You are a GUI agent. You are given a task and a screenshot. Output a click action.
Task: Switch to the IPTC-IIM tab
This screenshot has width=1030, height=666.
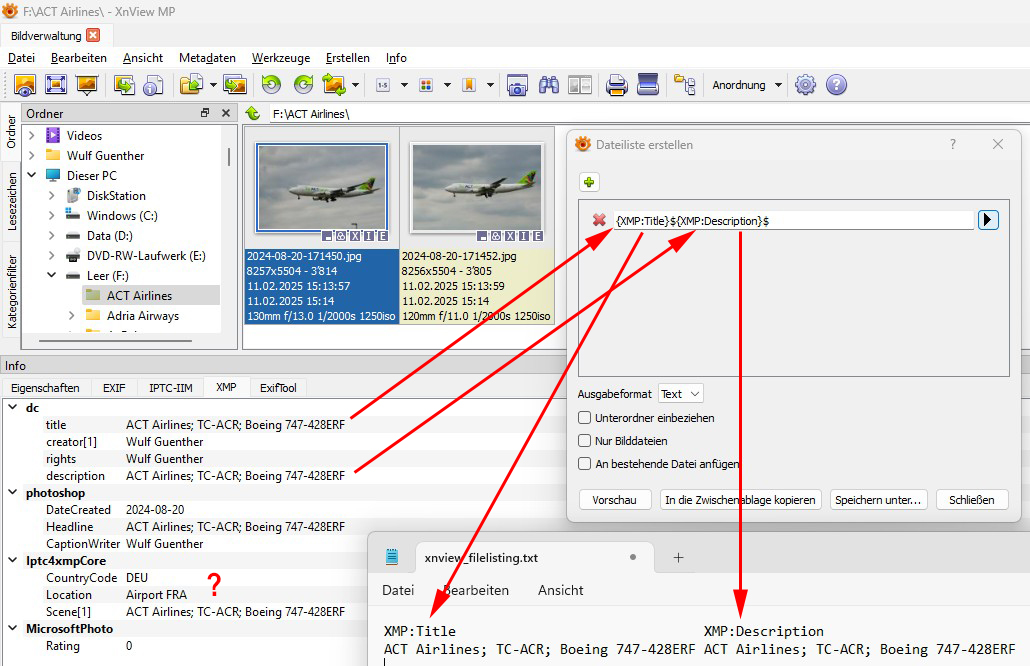[x=171, y=388]
